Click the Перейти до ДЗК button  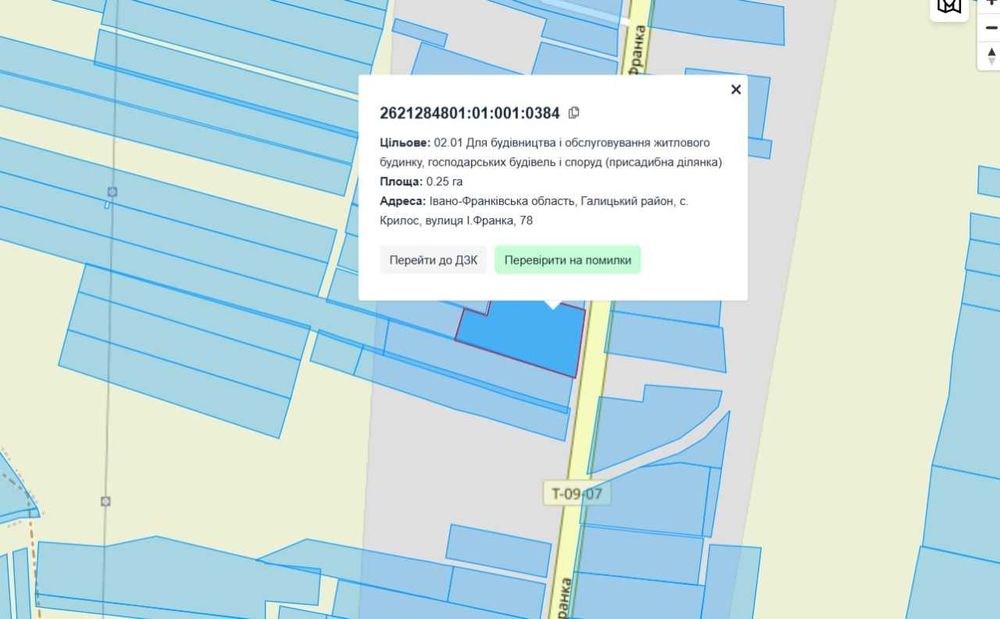(433, 260)
